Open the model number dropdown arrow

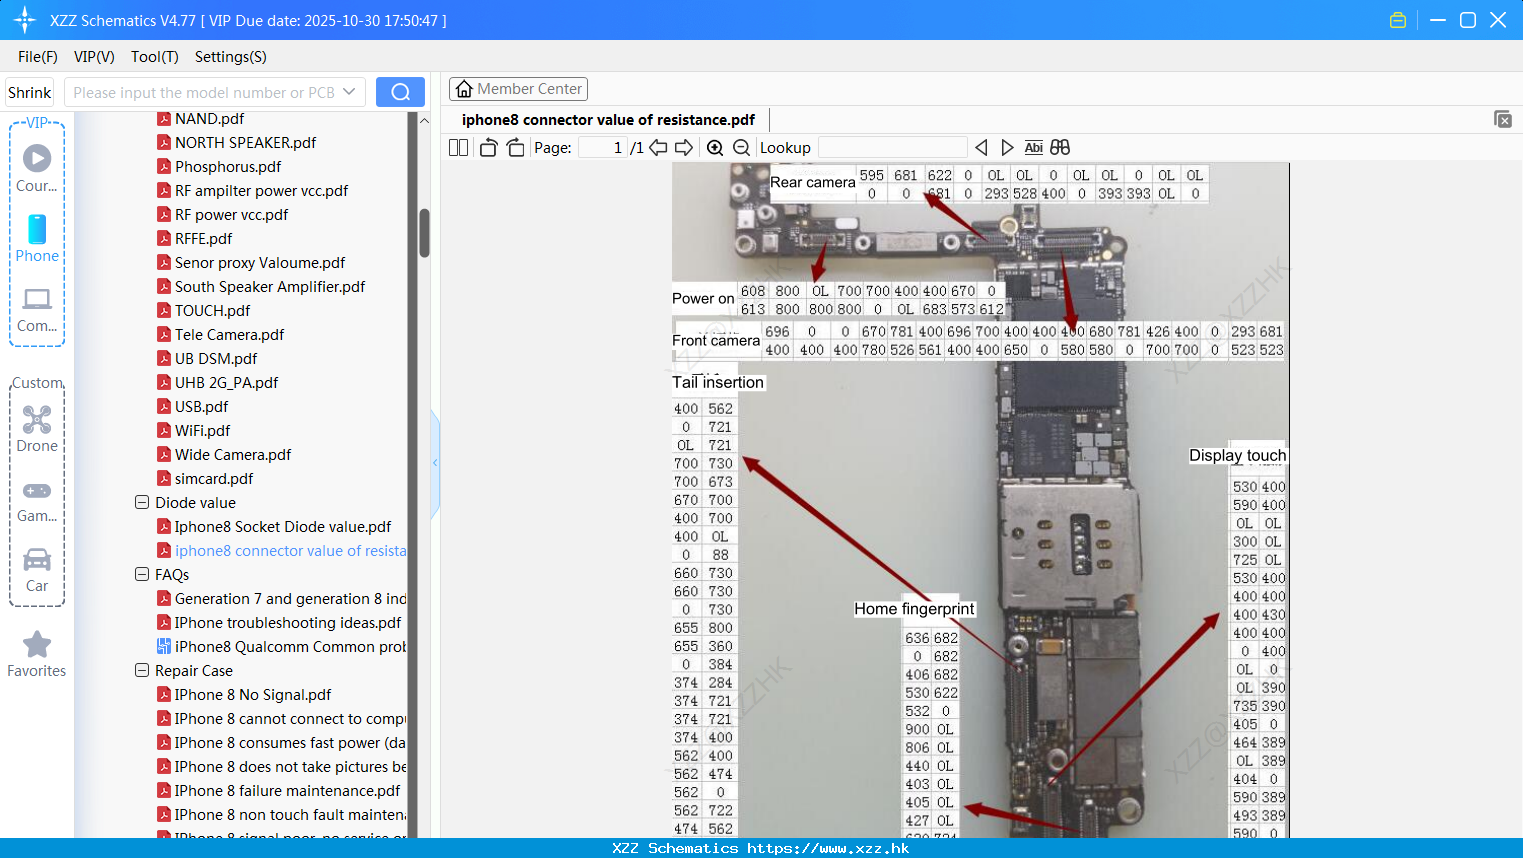tap(349, 92)
